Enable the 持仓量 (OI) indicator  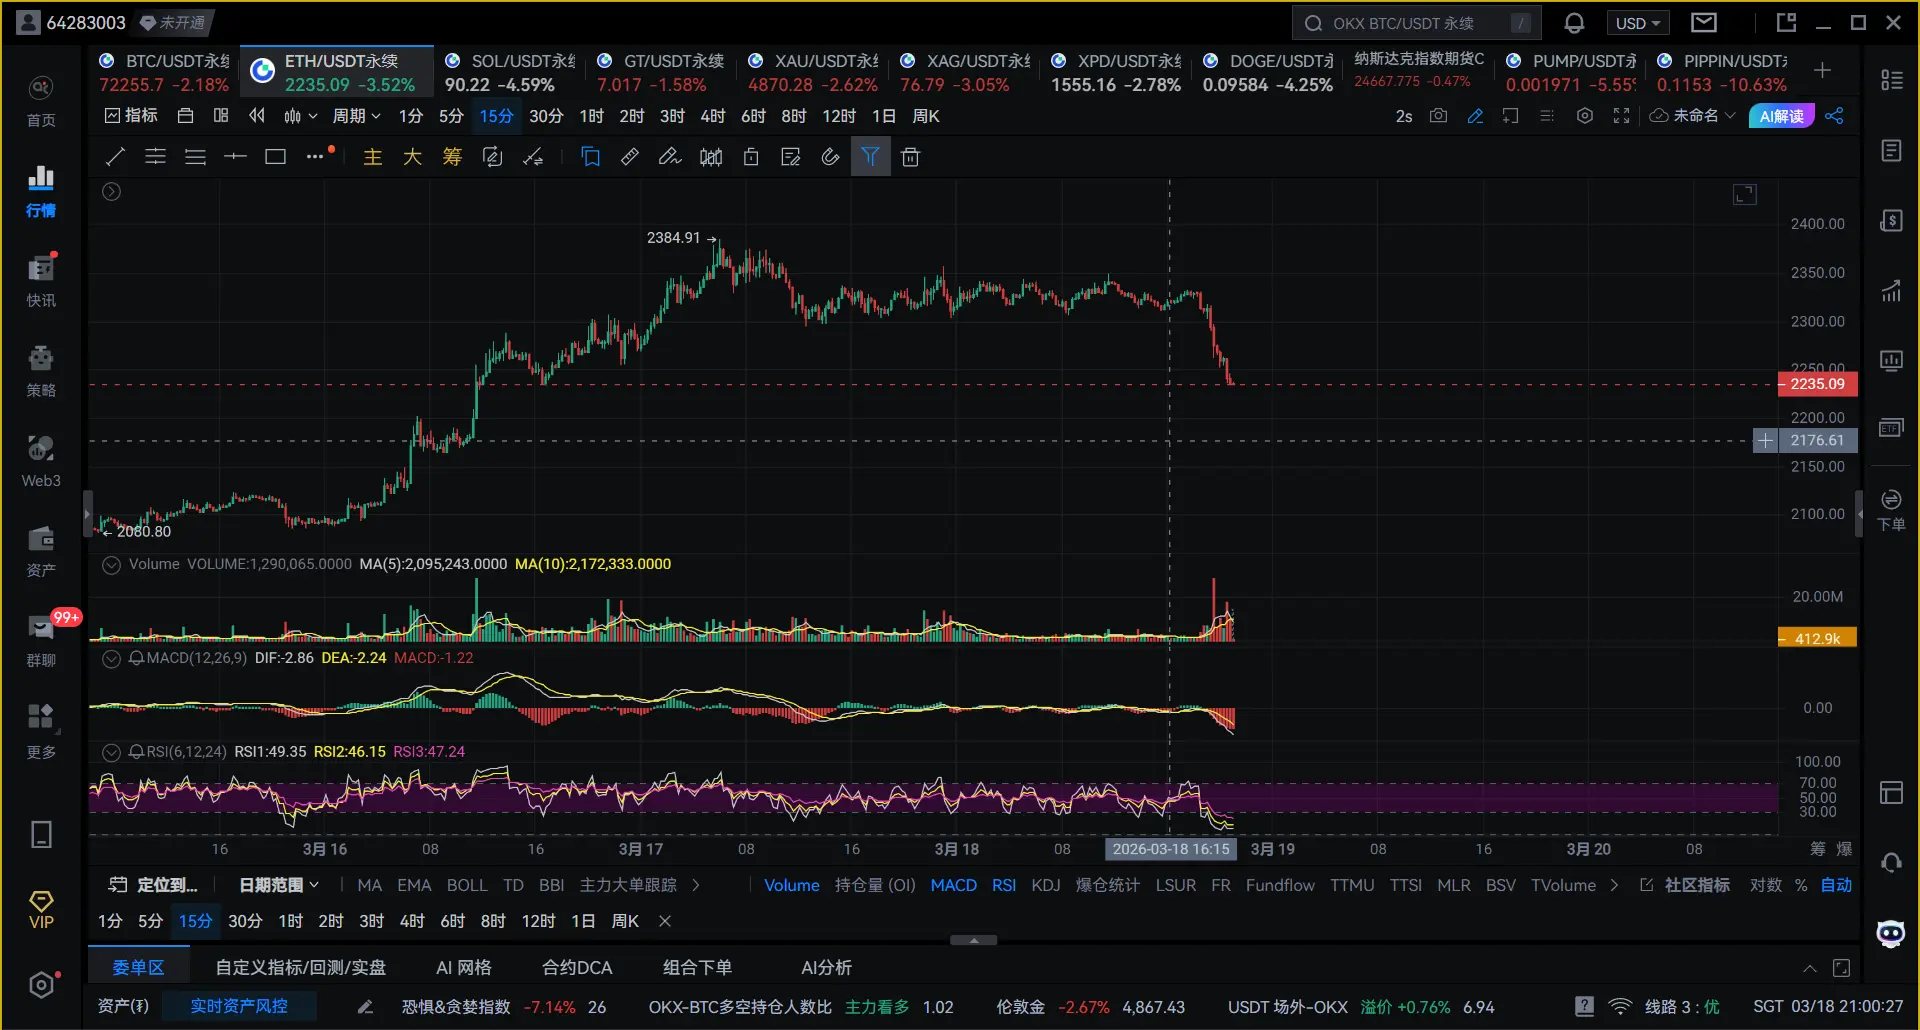point(875,885)
